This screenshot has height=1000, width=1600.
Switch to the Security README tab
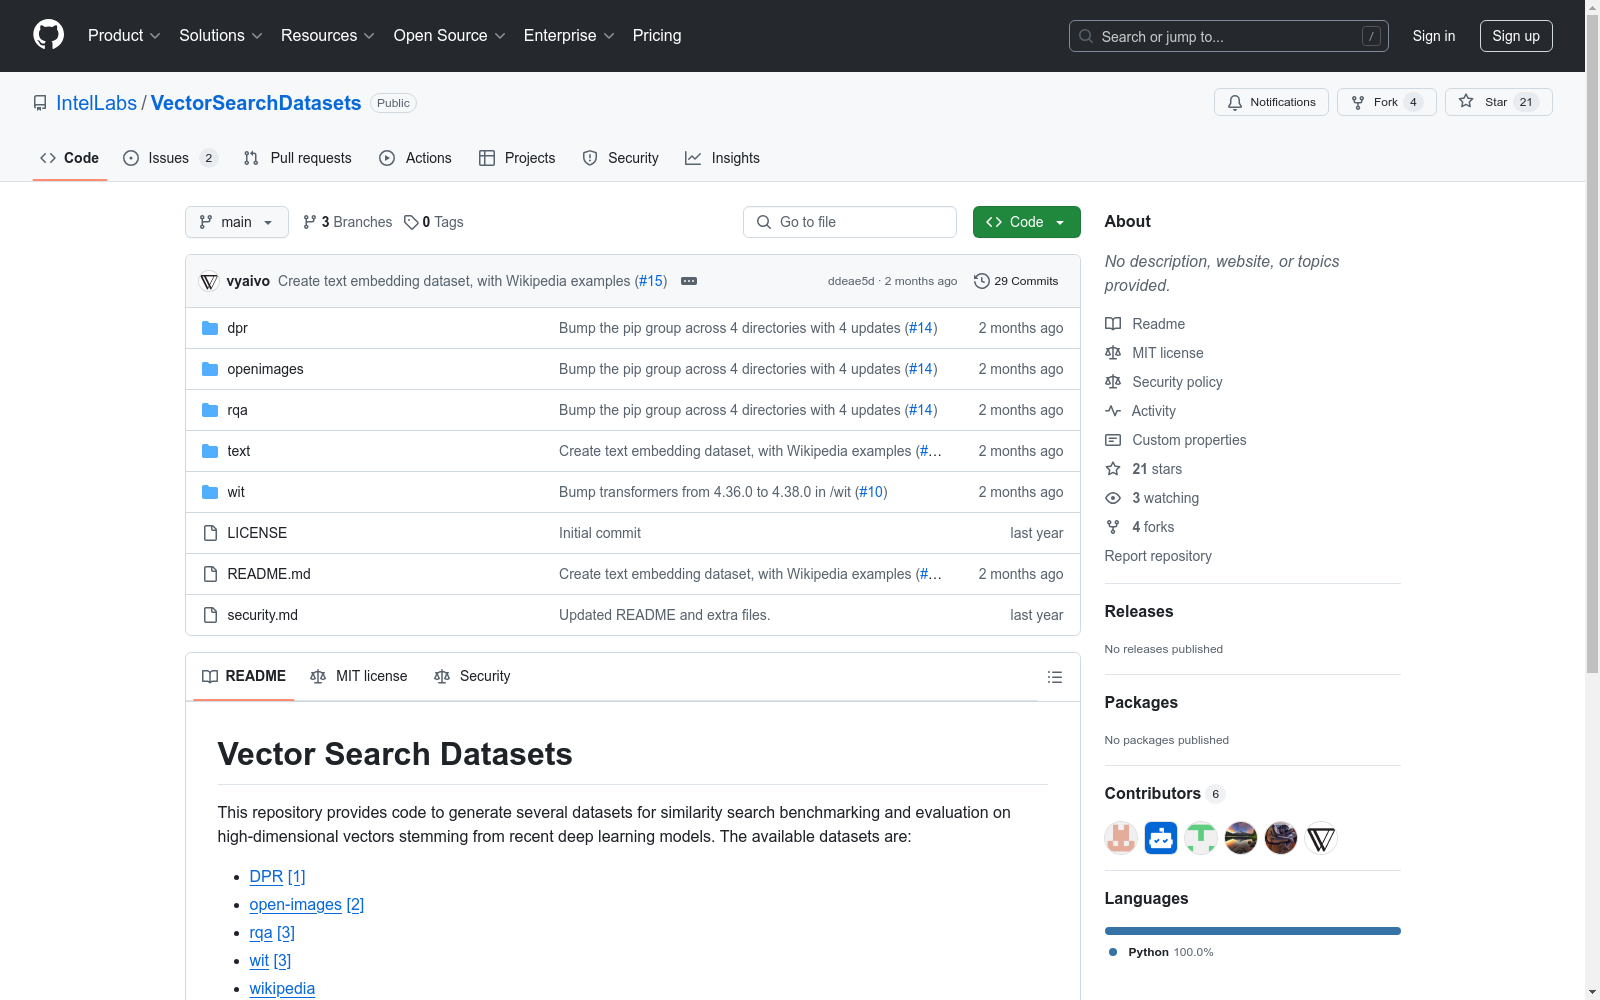point(472,676)
